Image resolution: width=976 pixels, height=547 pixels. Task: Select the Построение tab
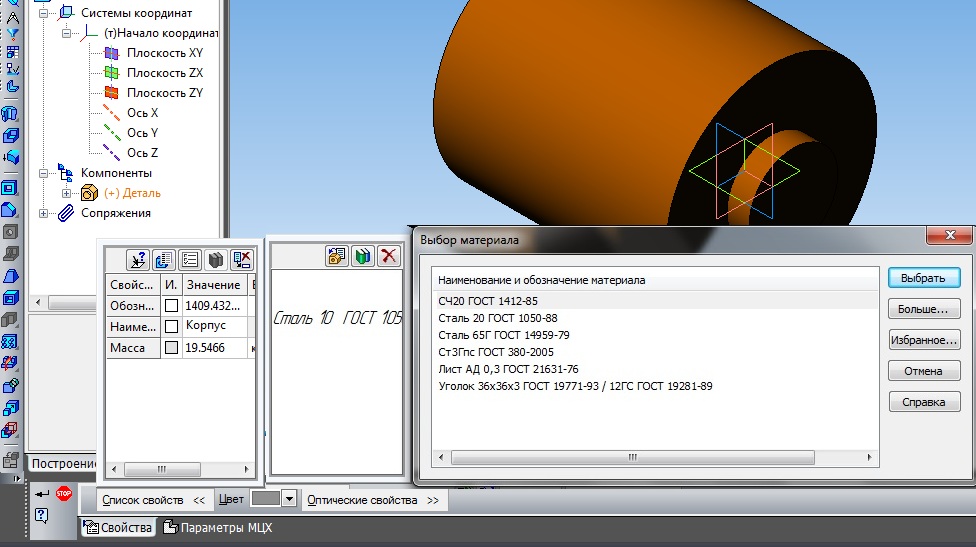63,464
